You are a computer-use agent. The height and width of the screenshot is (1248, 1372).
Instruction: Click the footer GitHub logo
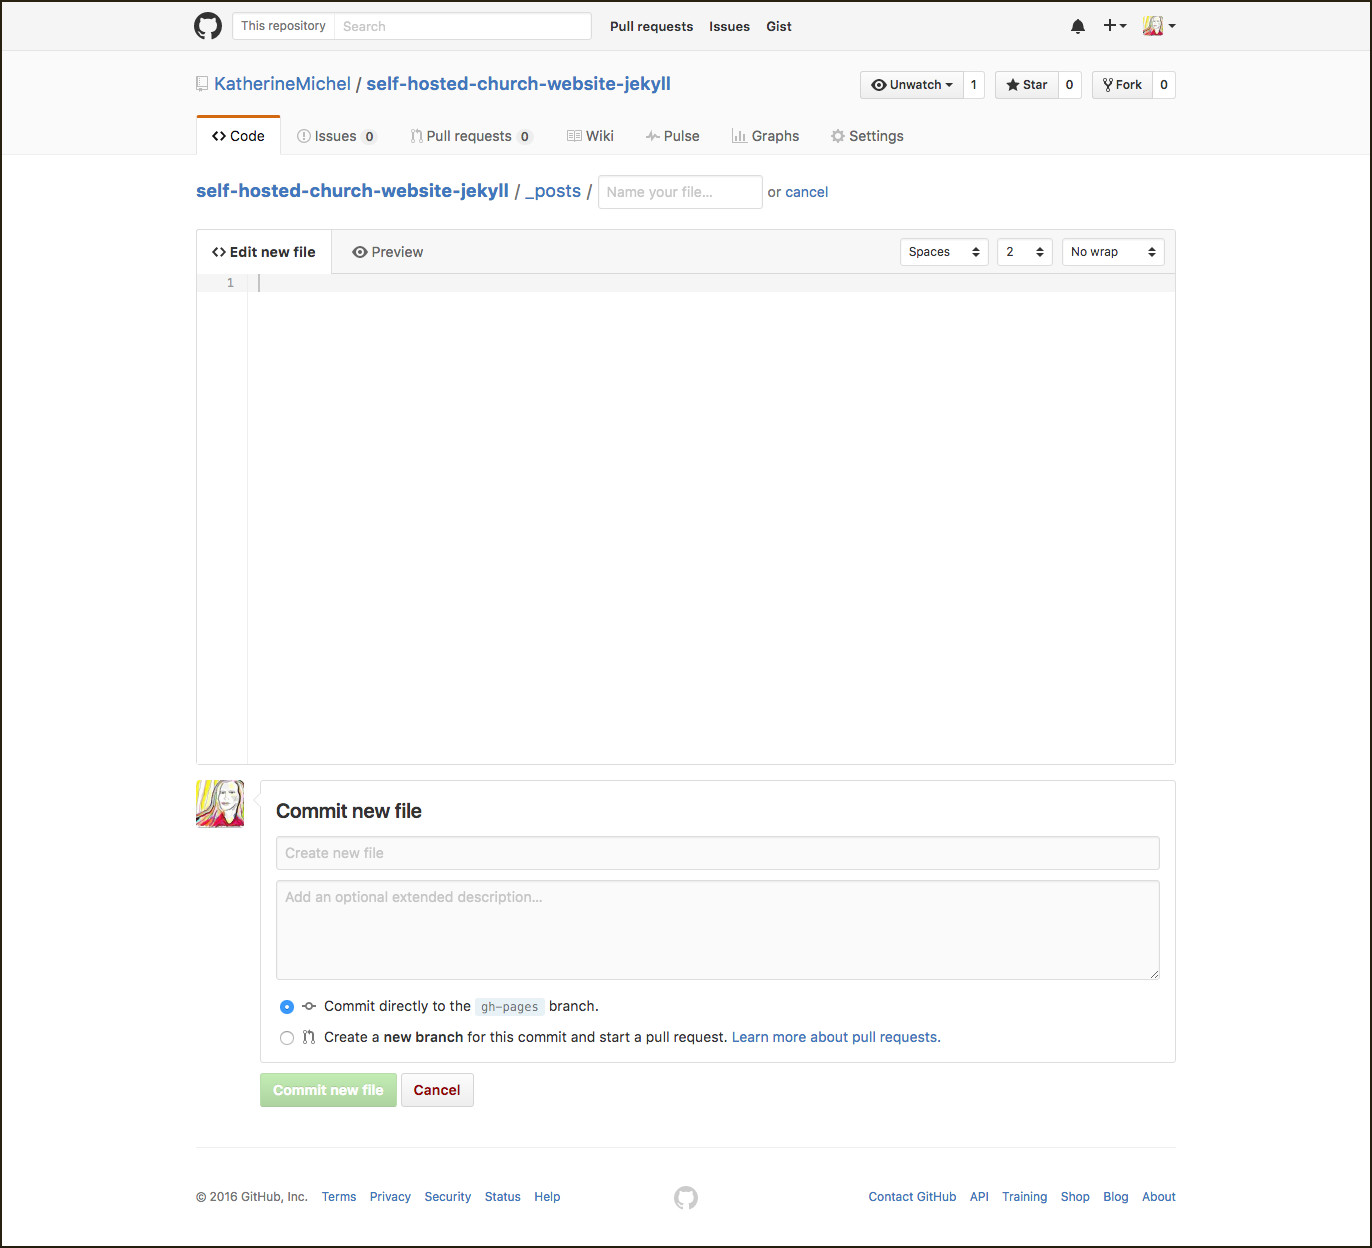coord(686,1197)
